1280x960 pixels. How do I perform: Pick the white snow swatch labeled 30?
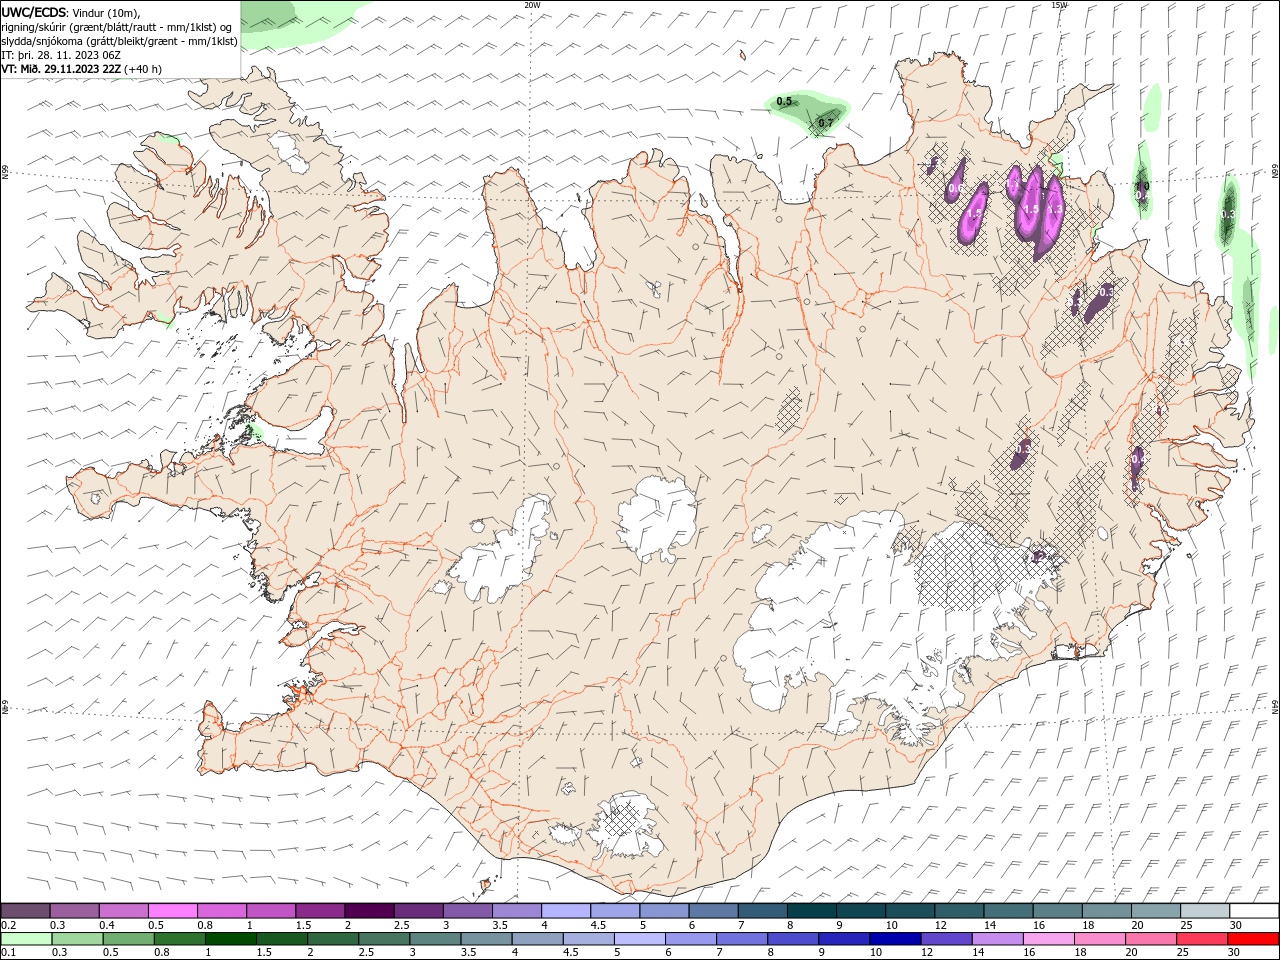point(1254,911)
